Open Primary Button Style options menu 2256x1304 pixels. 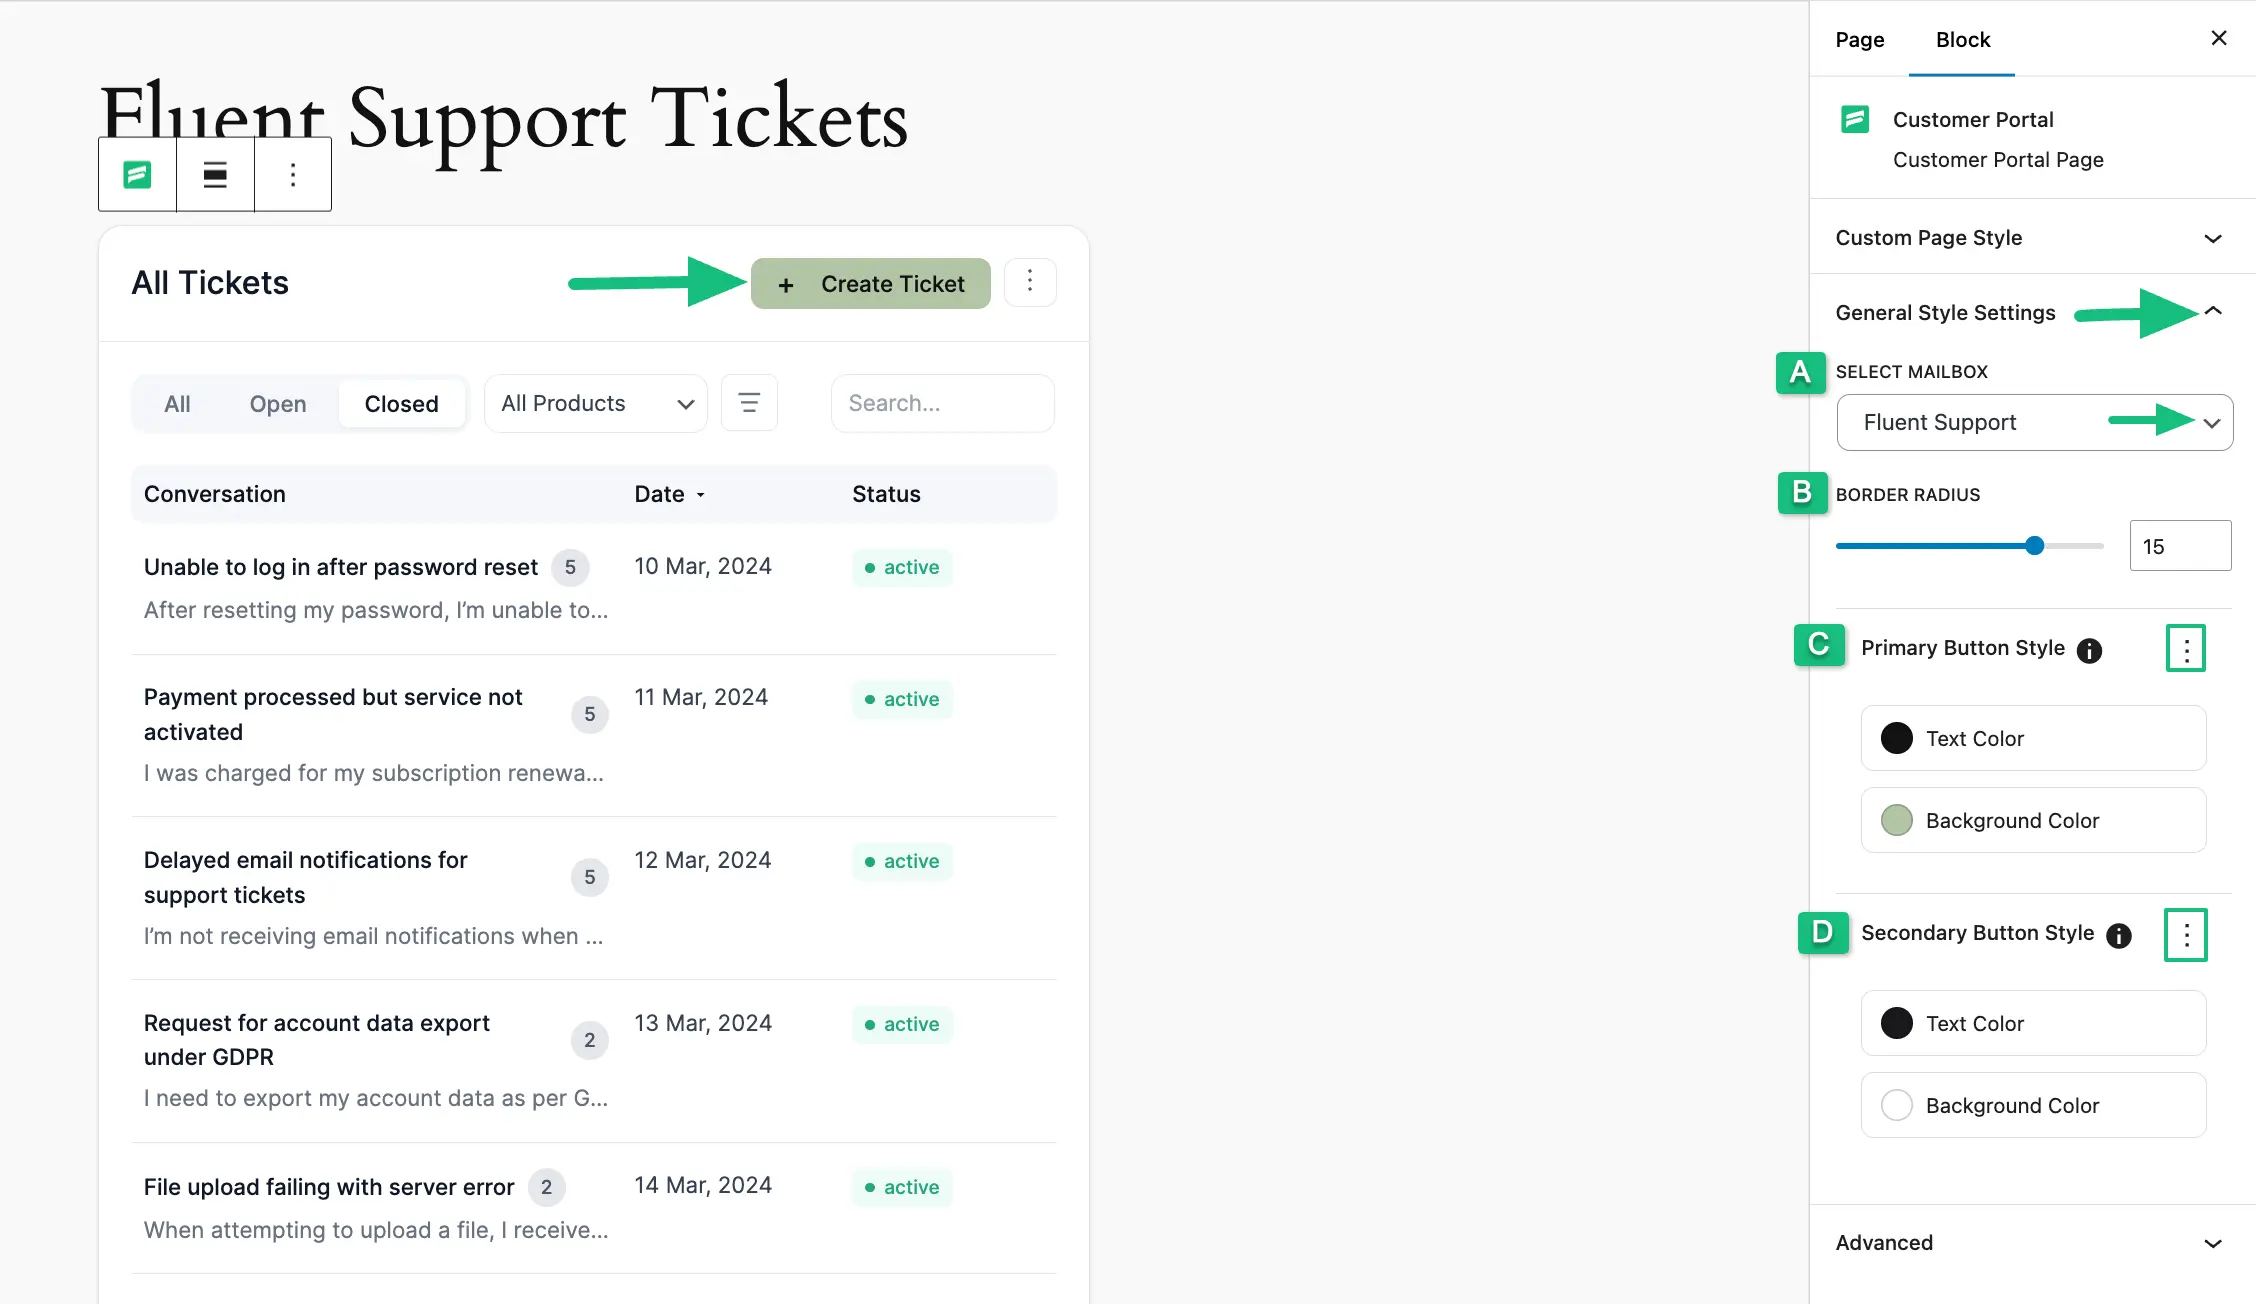coord(2186,649)
